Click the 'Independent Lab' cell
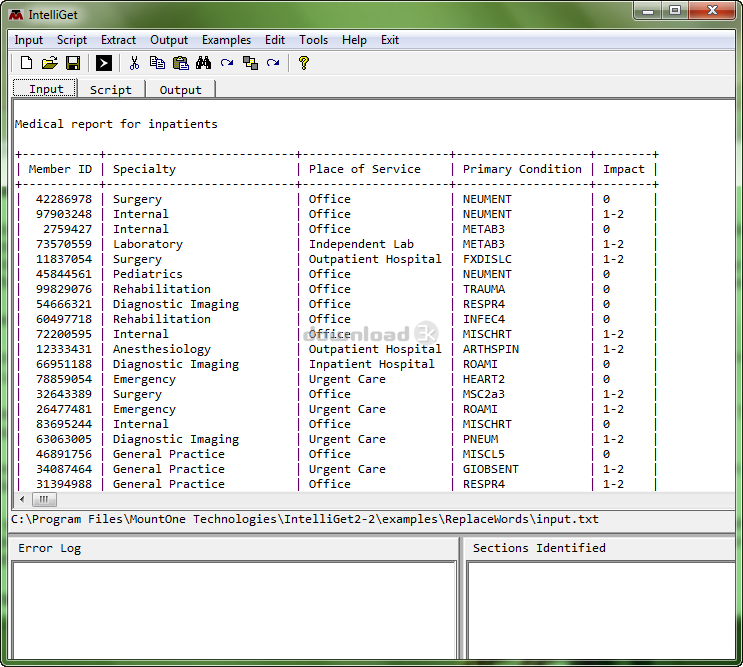This screenshot has height=667, width=743. [x=362, y=244]
